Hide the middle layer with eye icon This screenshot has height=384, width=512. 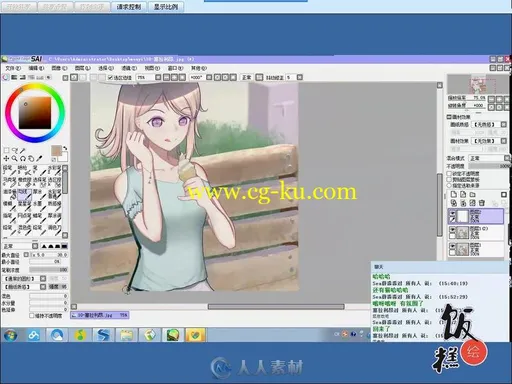pyautogui.click(x=452, y=230)
